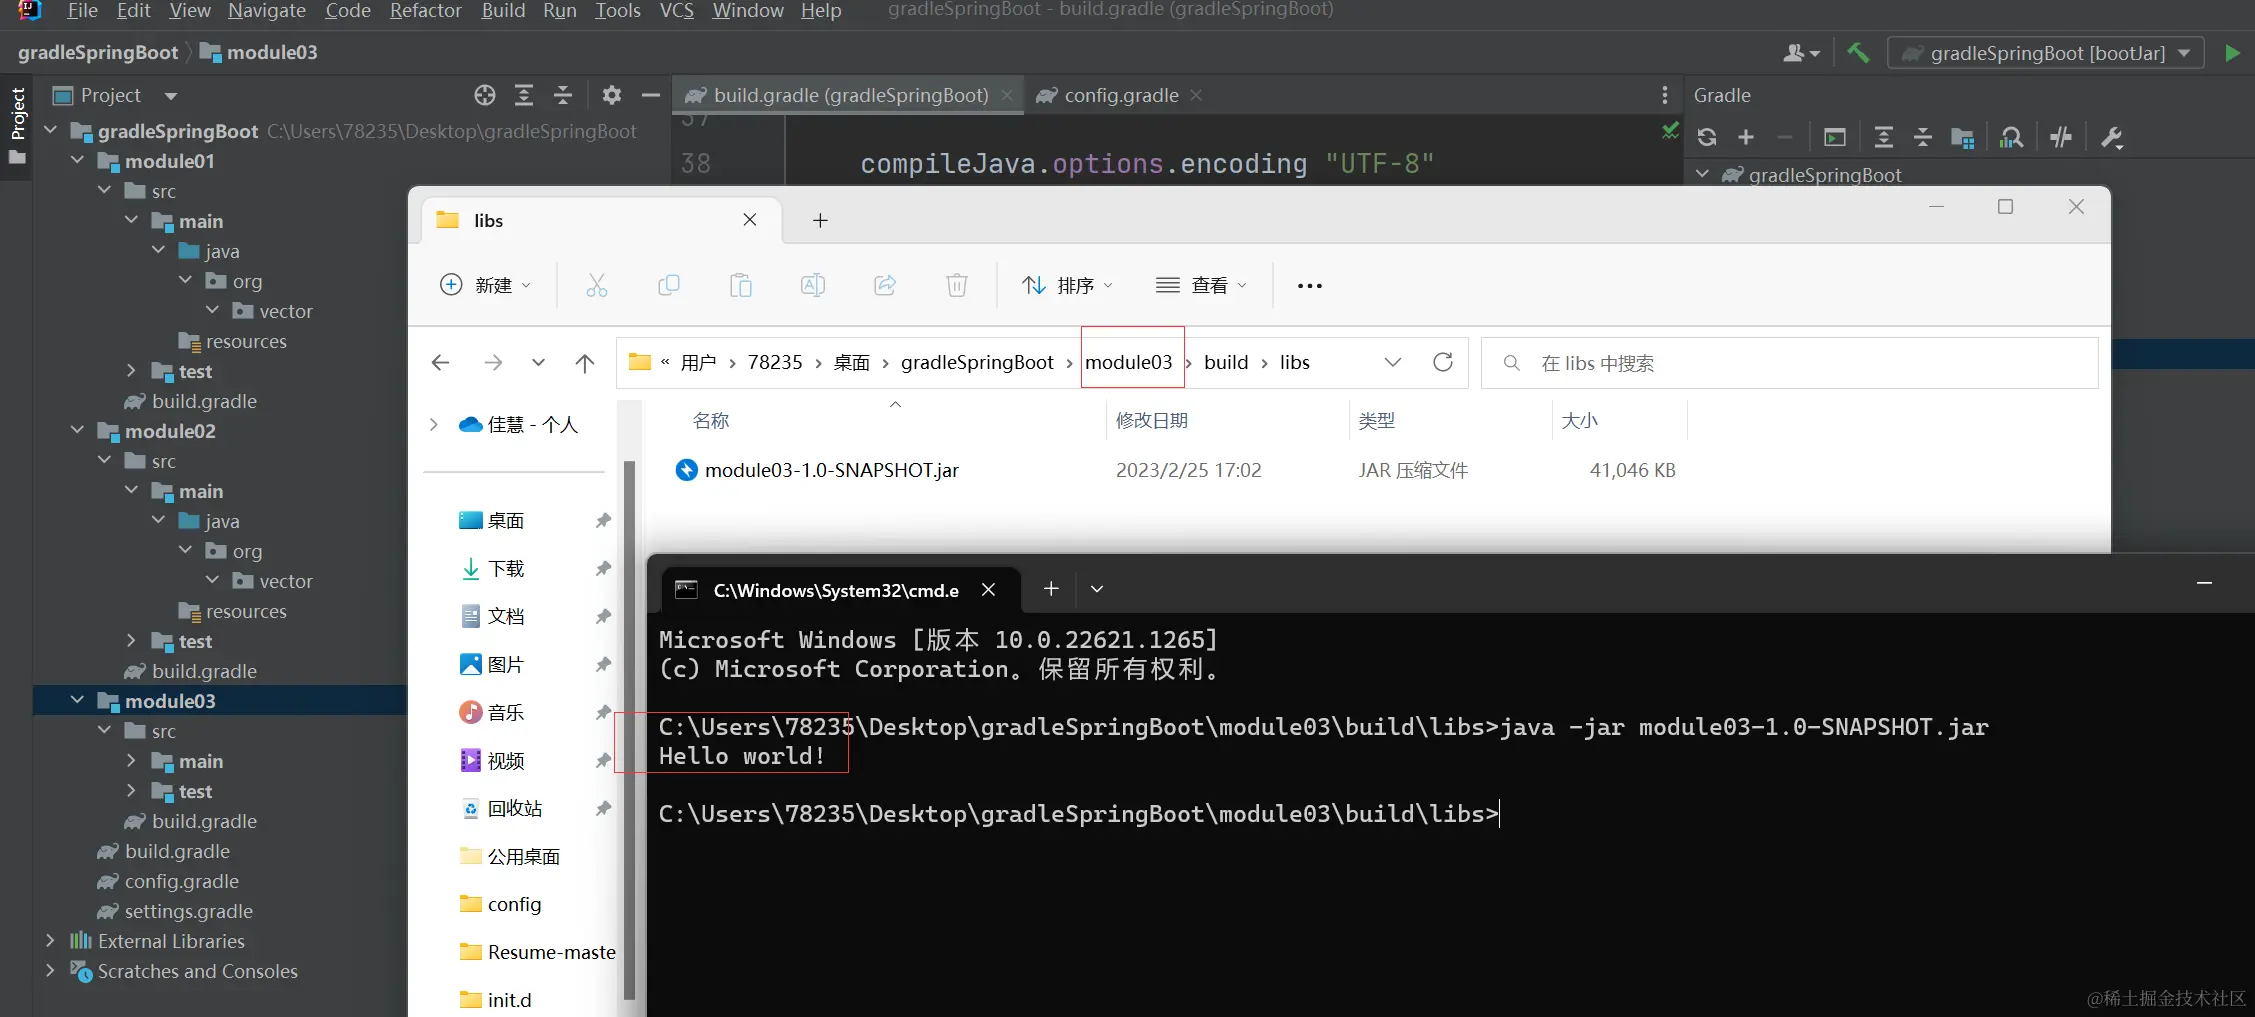Run the gradleSpringBoot bootJar configuration
The width and height of the screenshot is (2255, 1017).
(2233, 53)
